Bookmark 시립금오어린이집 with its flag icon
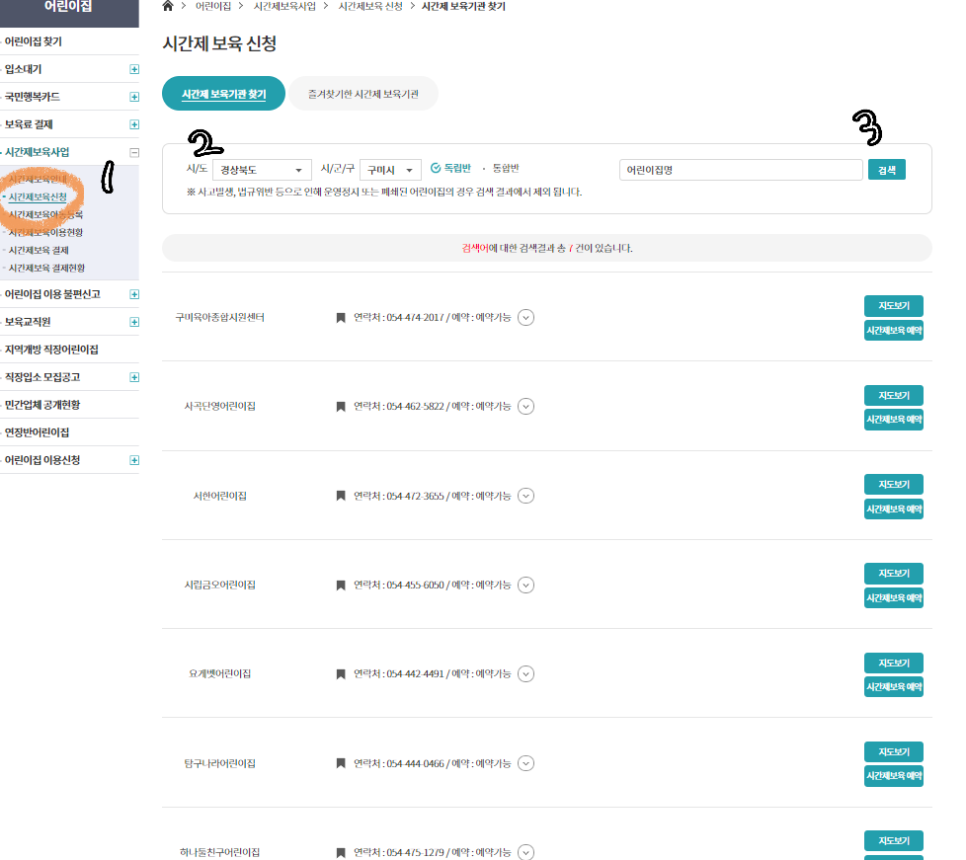This screenshot has height=860, width=966. (340, 585)
